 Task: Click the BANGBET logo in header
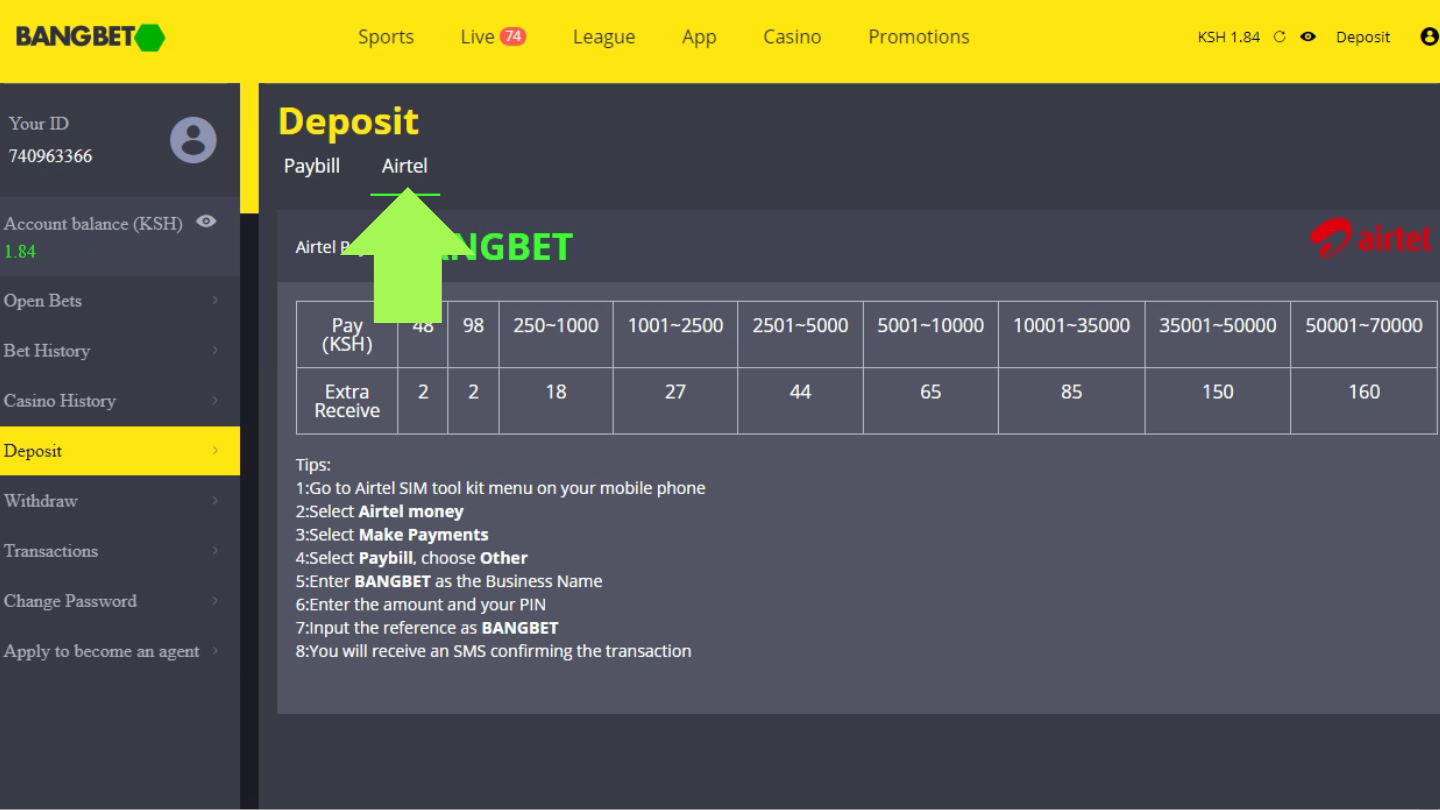point(90,37)
